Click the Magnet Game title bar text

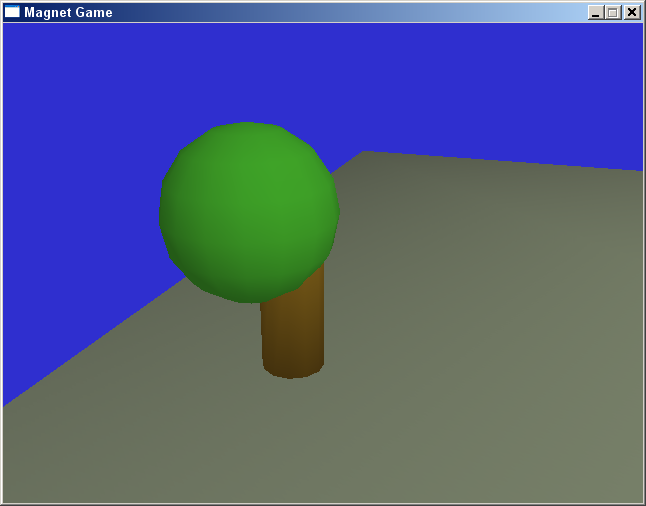coord(68,12)
